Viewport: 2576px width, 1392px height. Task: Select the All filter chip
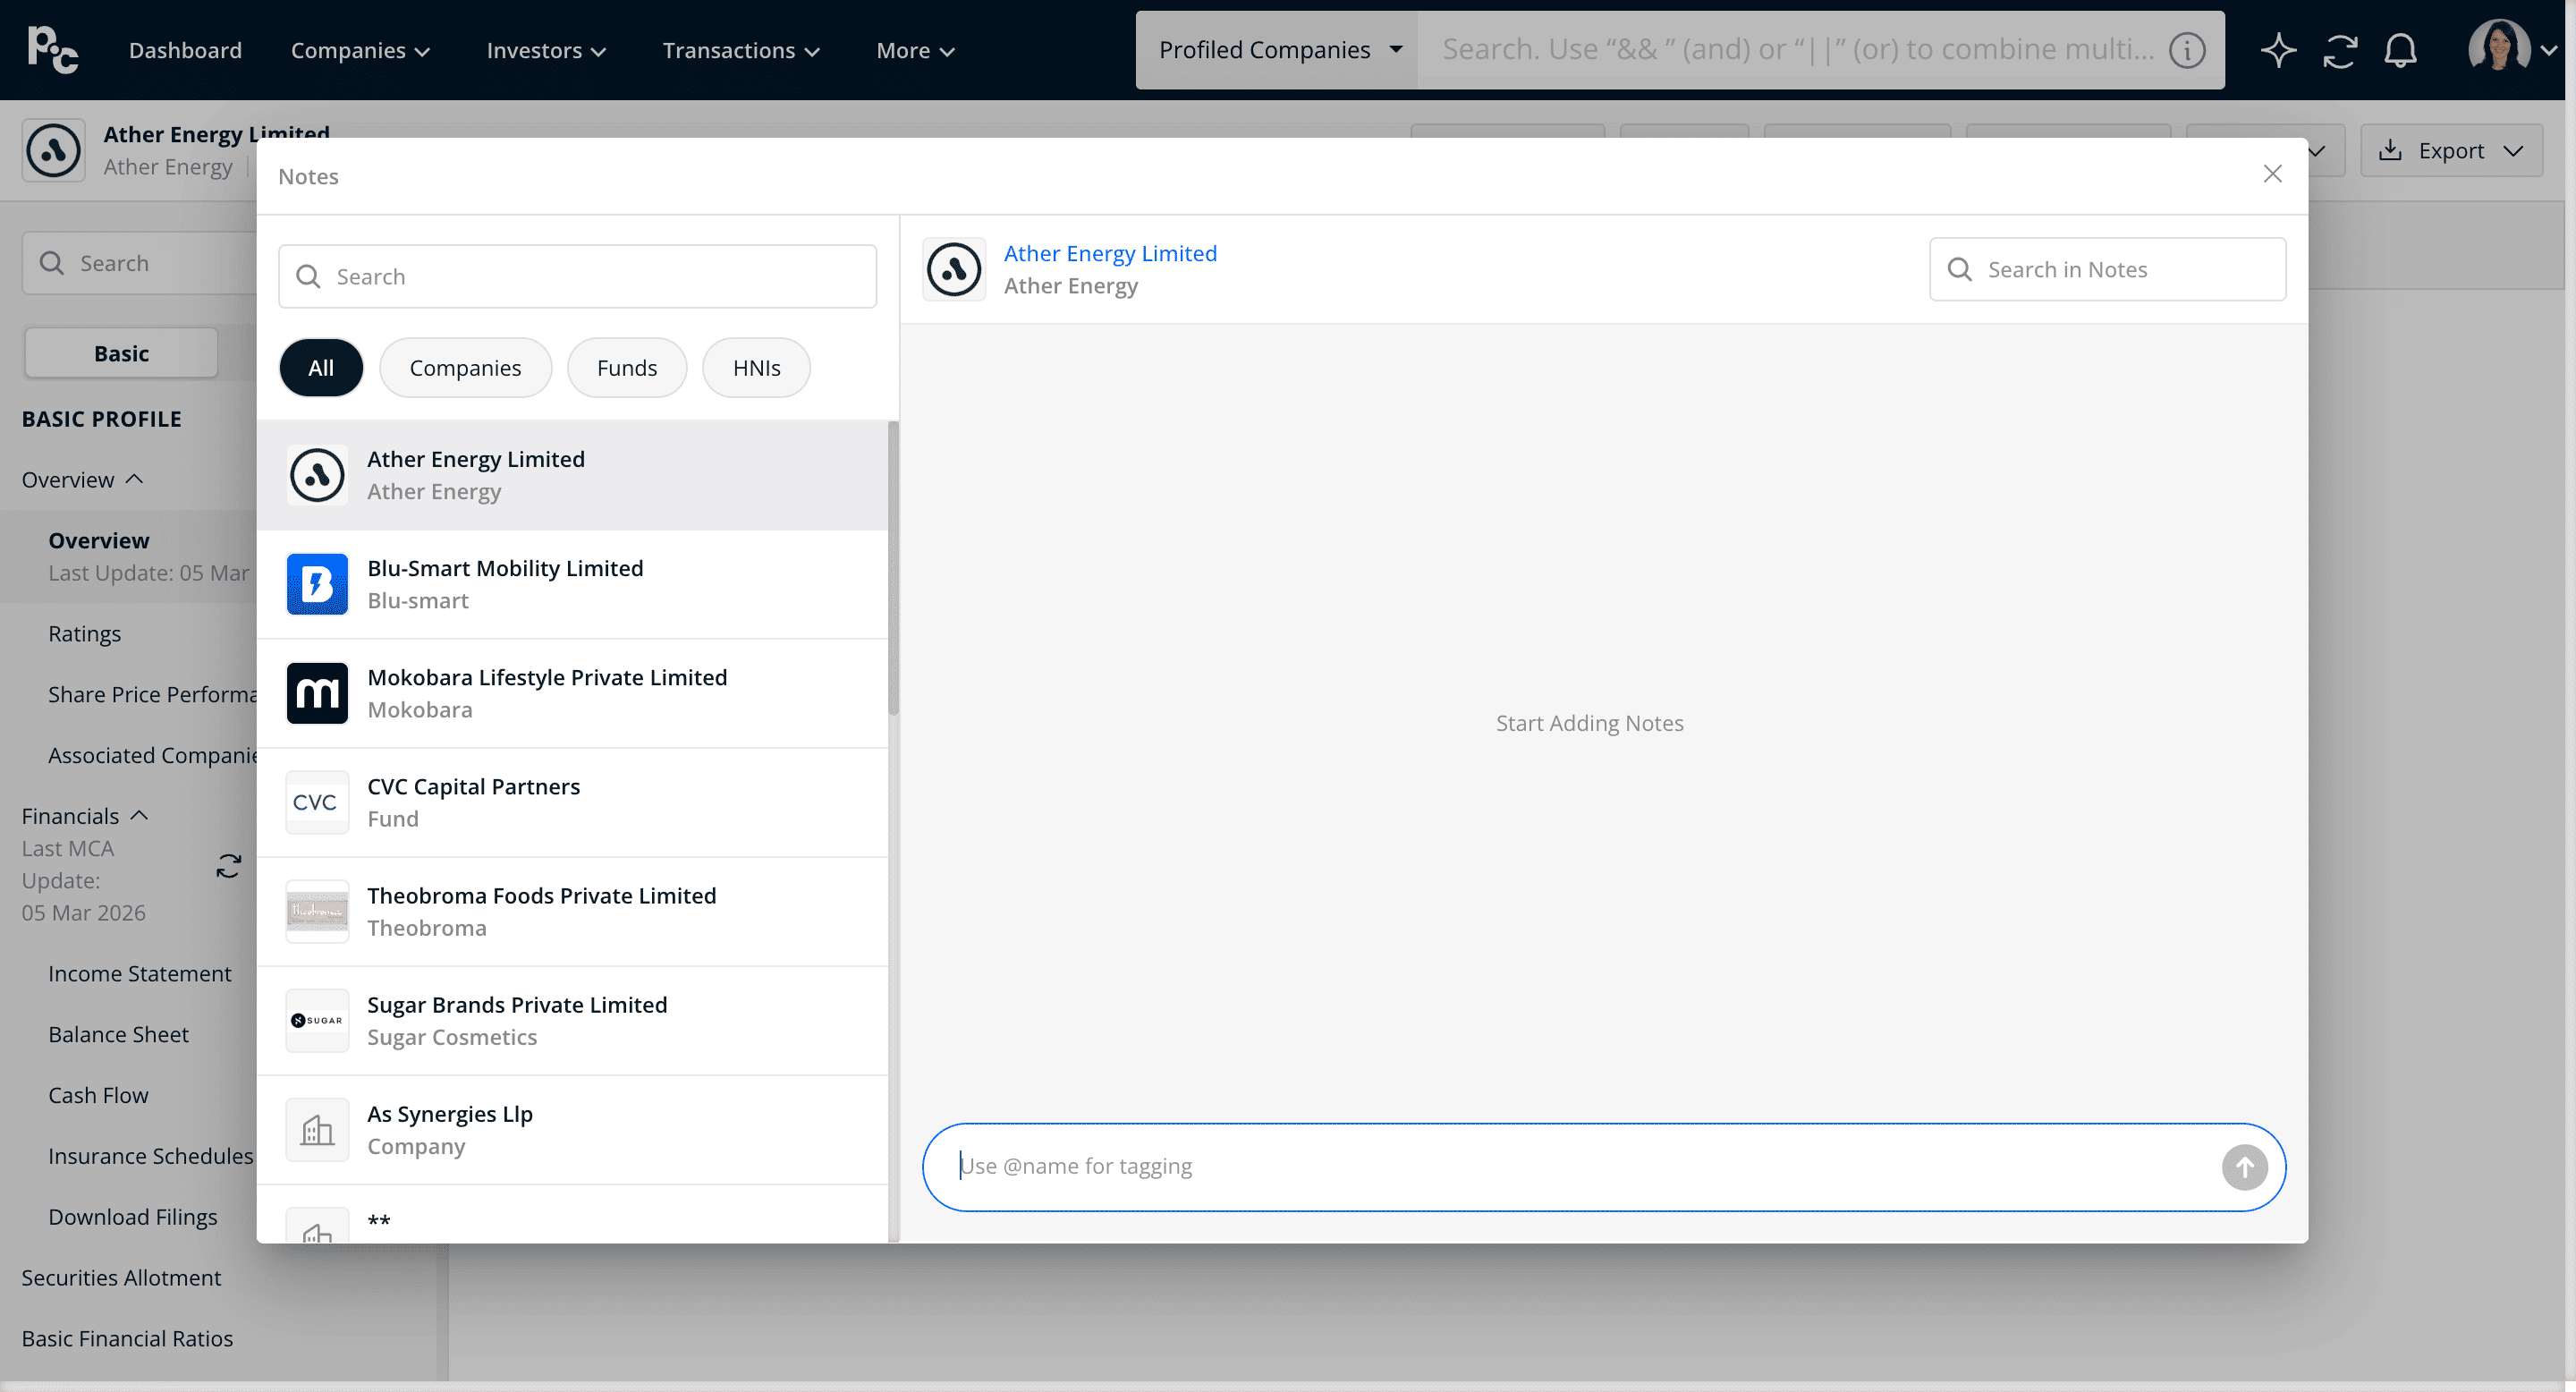321,368
